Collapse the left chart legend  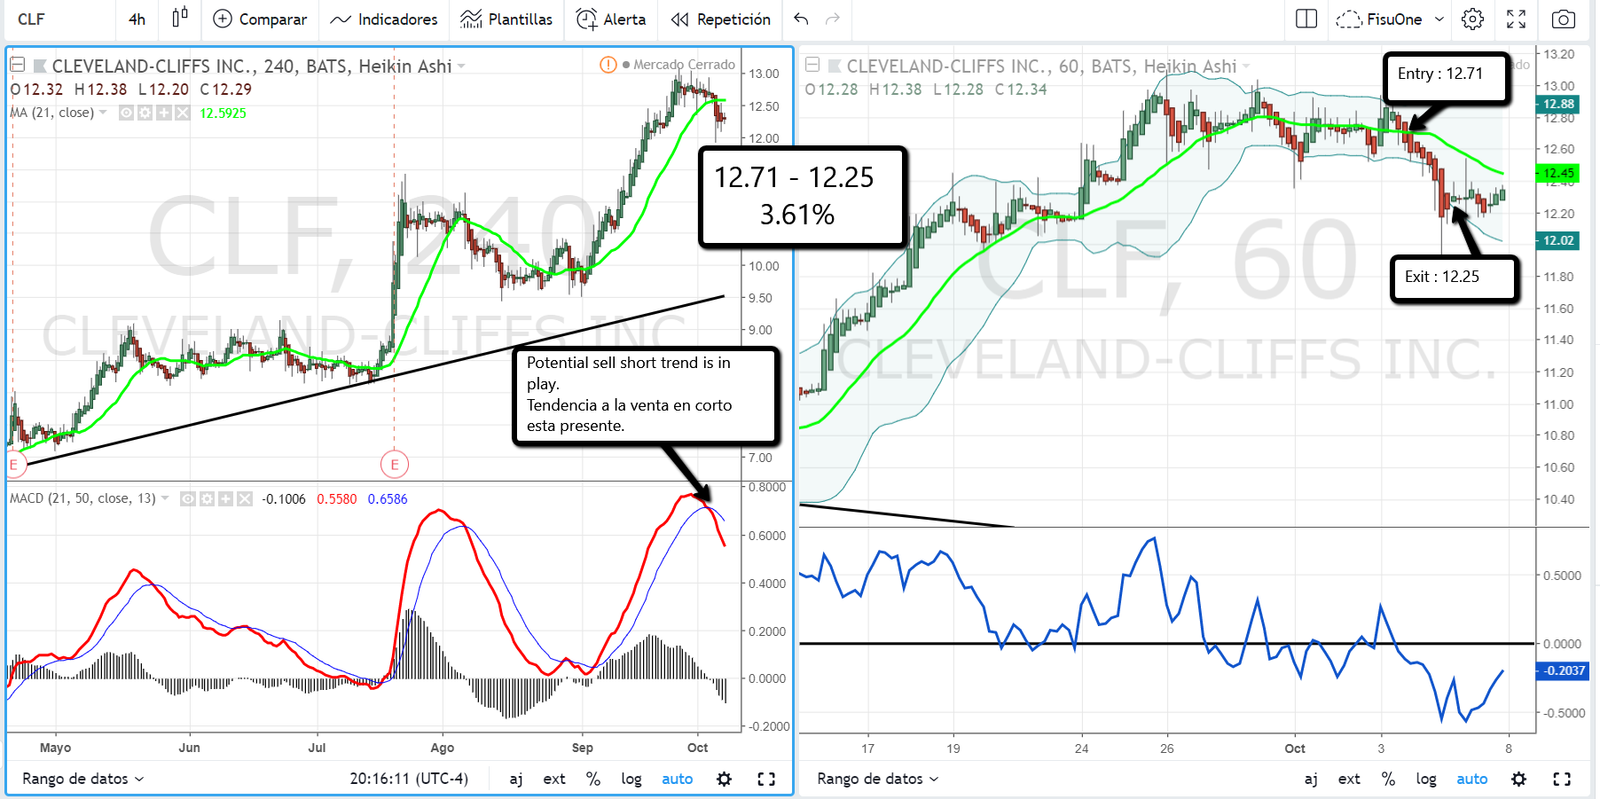pyautogui.click(x=17, y=65)
